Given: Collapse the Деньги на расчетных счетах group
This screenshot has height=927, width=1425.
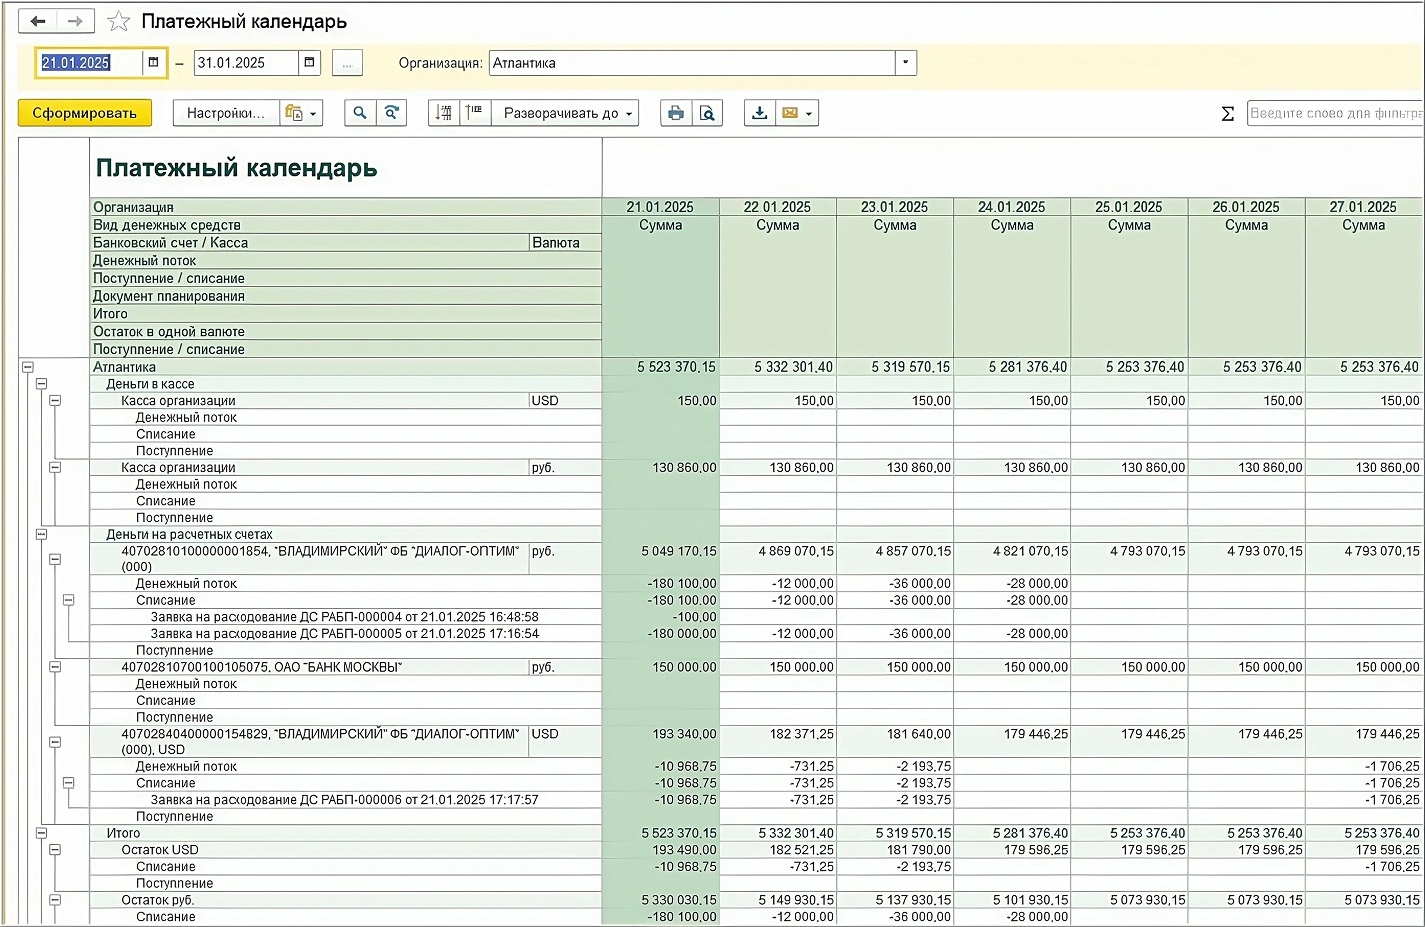Looking at the screenshot, I should [x=42, y=535].
